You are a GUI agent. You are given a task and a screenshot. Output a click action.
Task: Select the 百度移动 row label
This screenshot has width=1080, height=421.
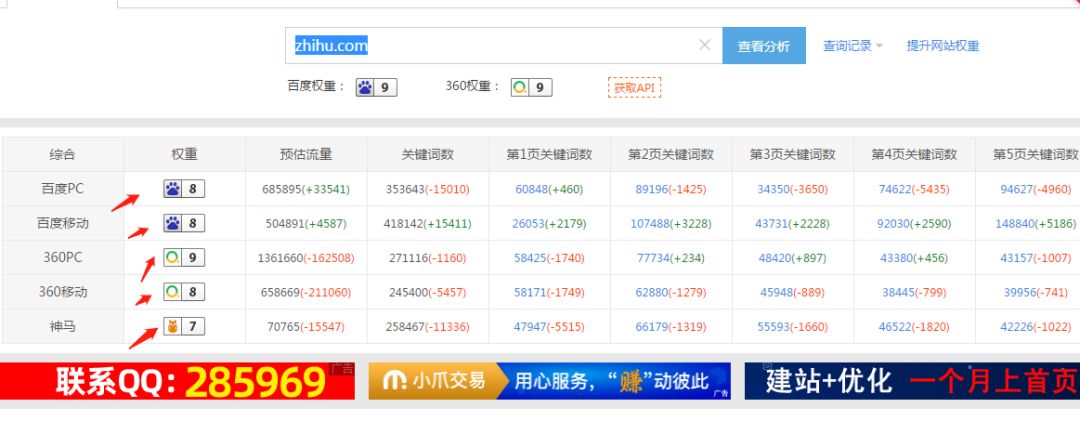click(x=63, y=223)
